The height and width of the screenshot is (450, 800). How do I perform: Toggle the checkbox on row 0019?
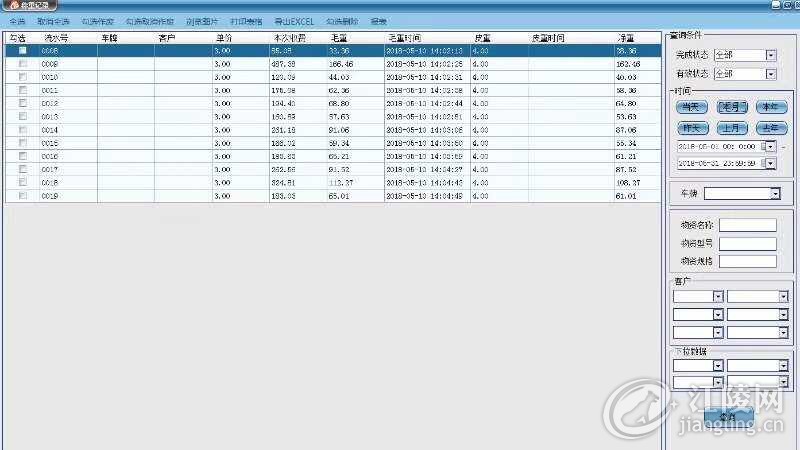pos(22,195)
